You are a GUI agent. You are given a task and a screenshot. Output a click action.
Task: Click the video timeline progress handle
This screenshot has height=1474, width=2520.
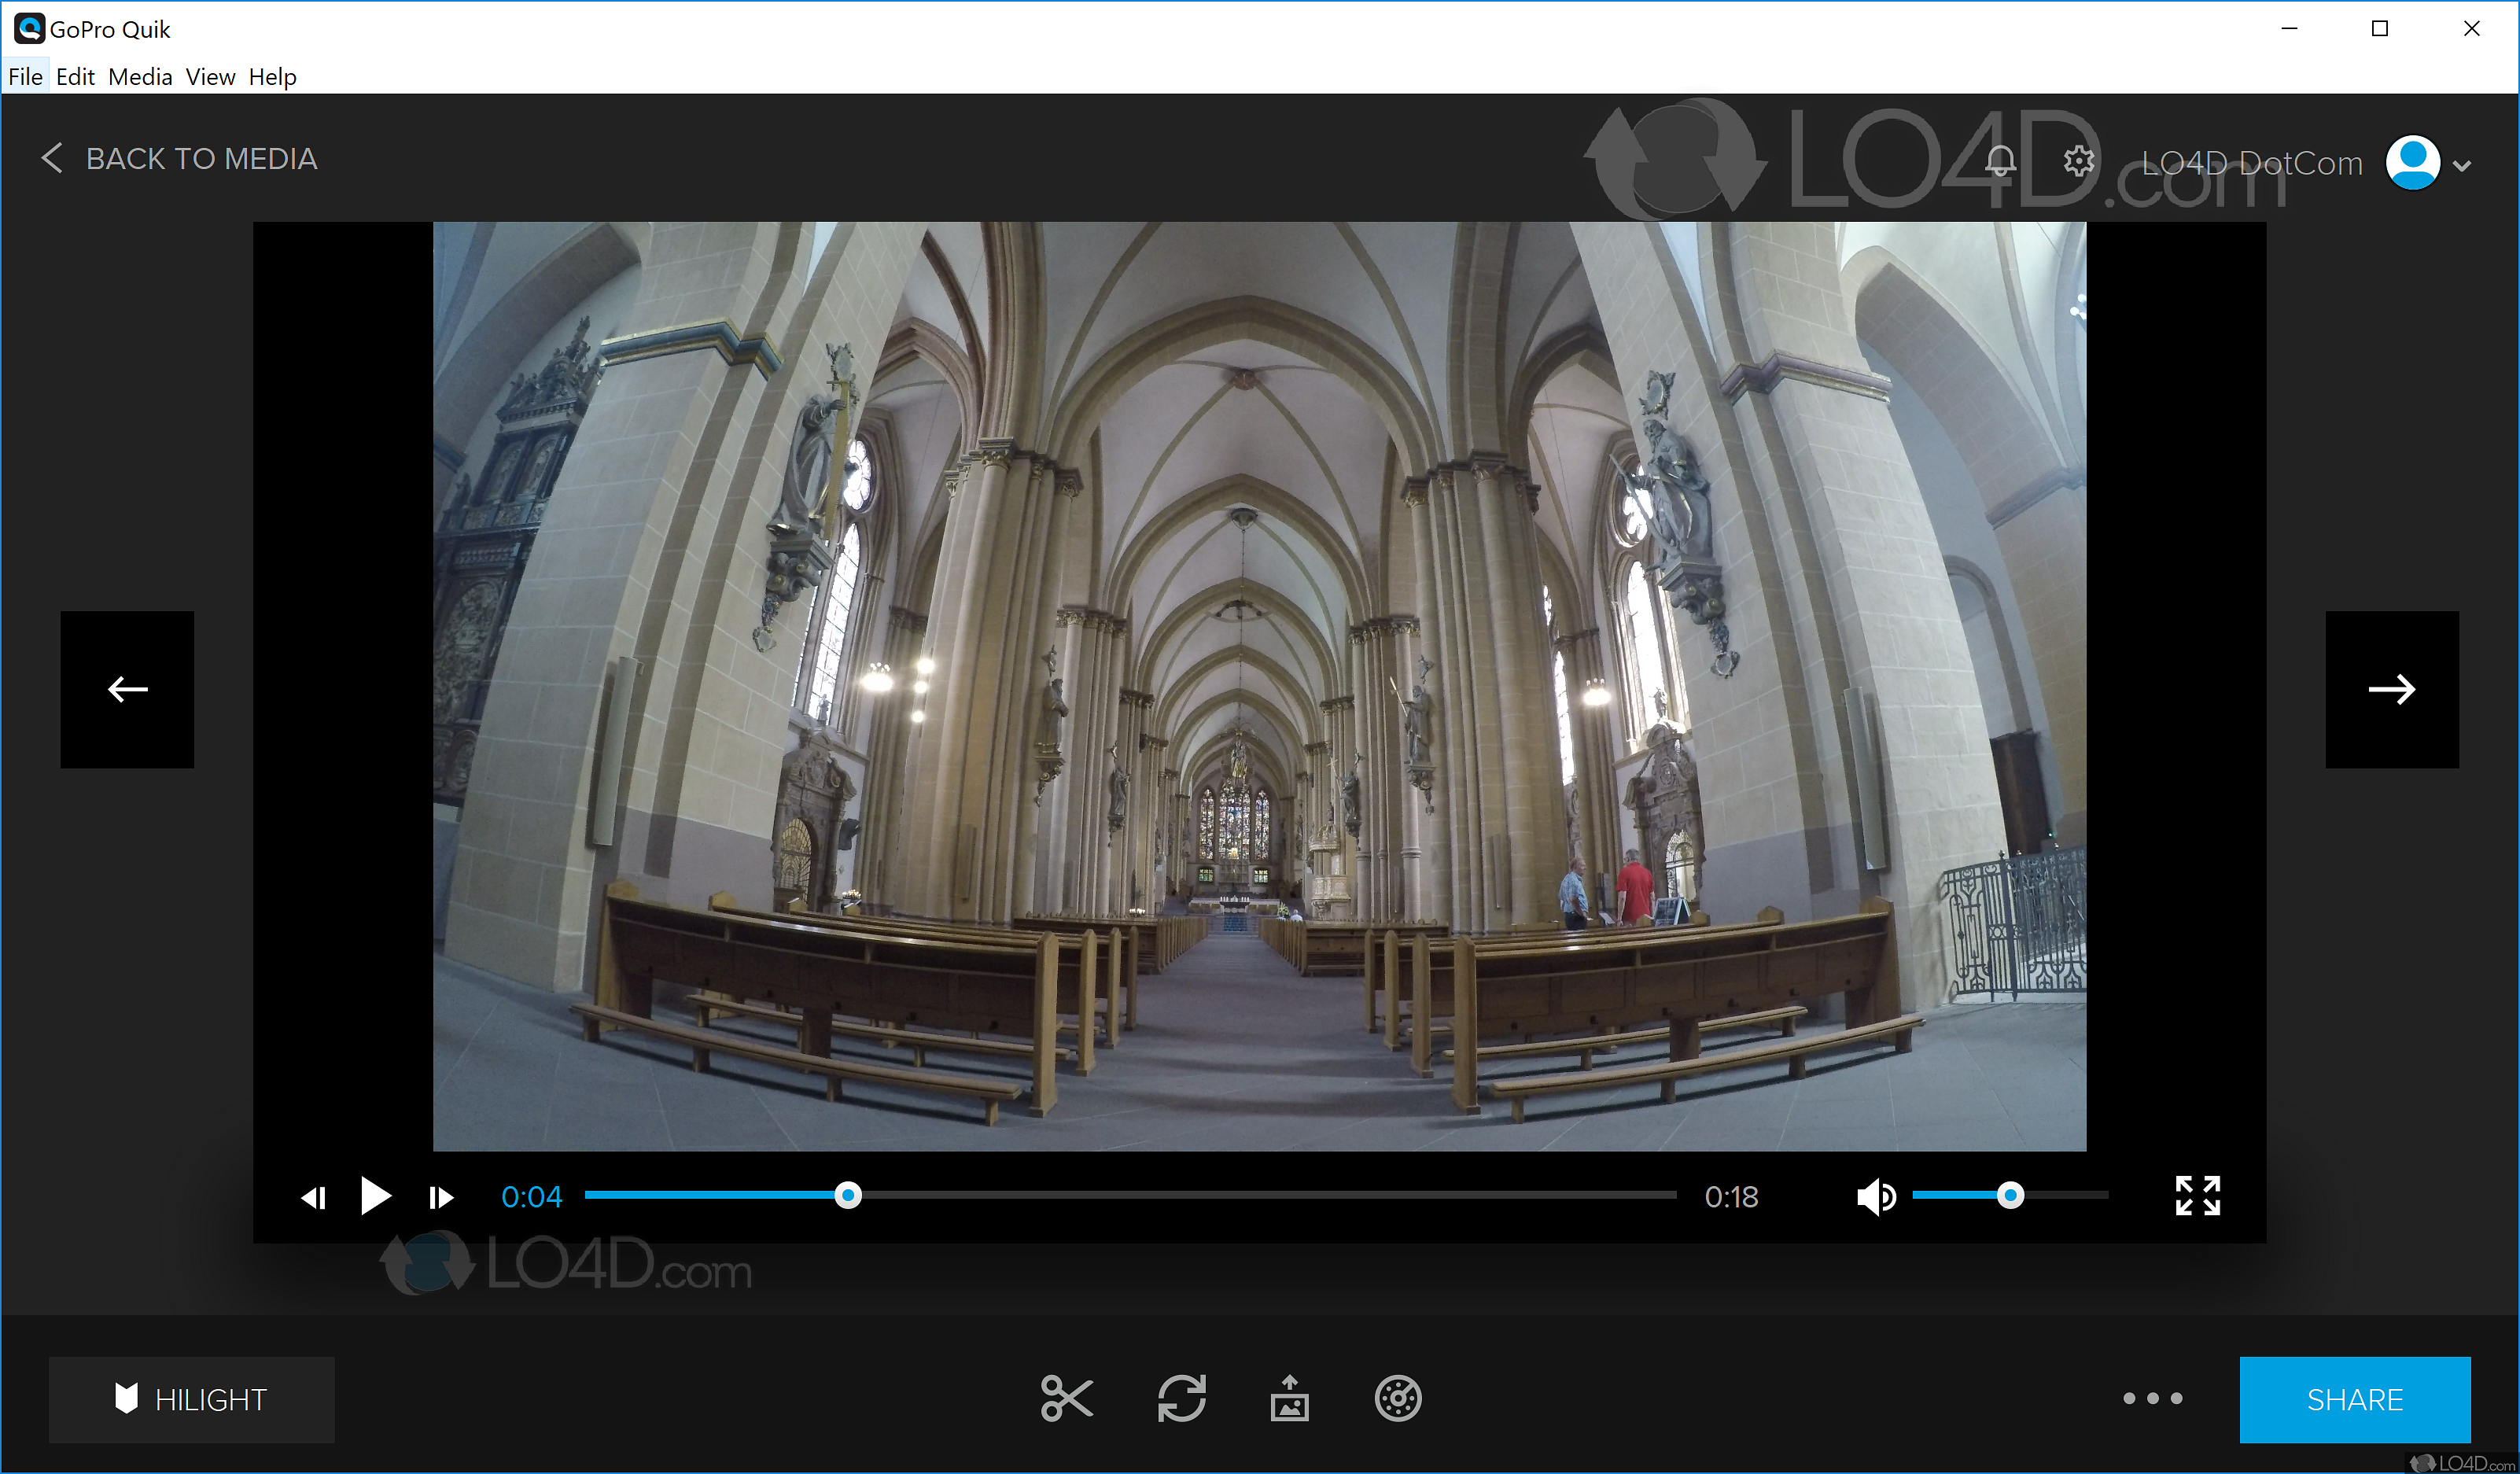point(848,1196)
